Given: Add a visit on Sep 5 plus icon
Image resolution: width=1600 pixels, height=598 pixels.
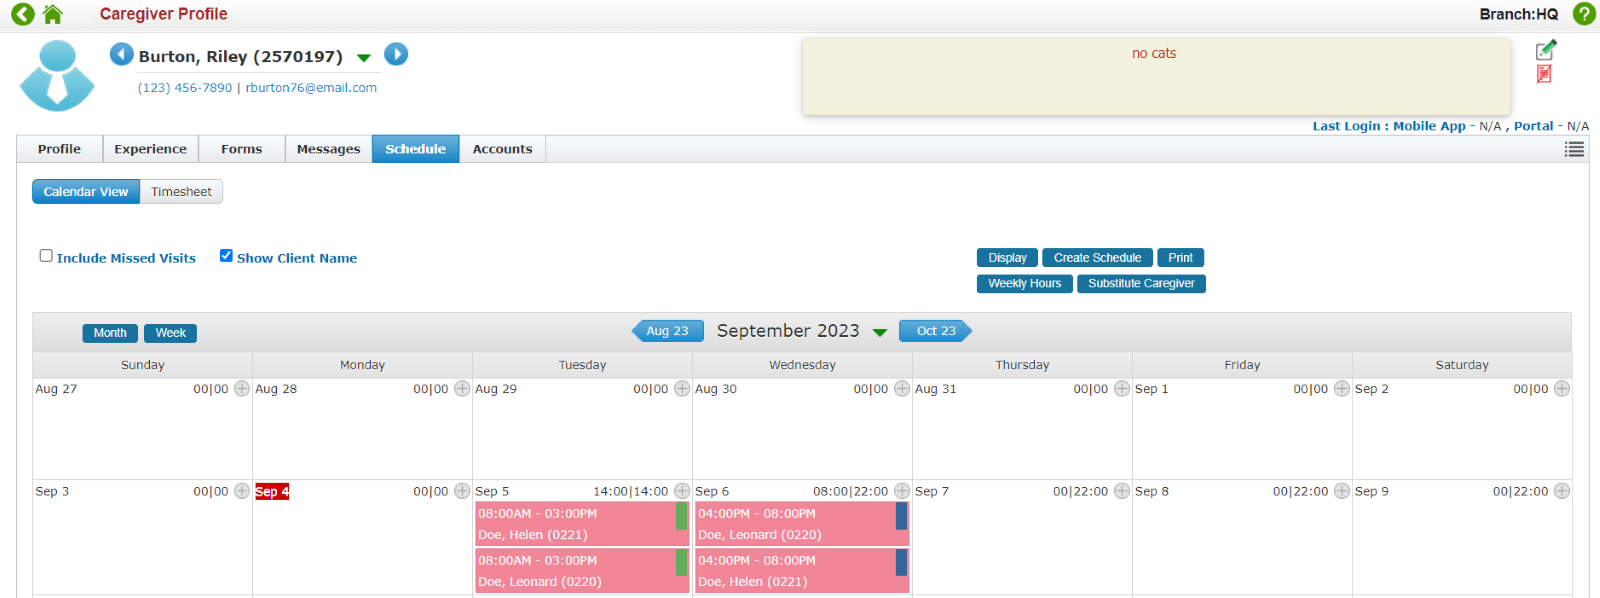Looking at the screenshot, I should click(682, 491).
